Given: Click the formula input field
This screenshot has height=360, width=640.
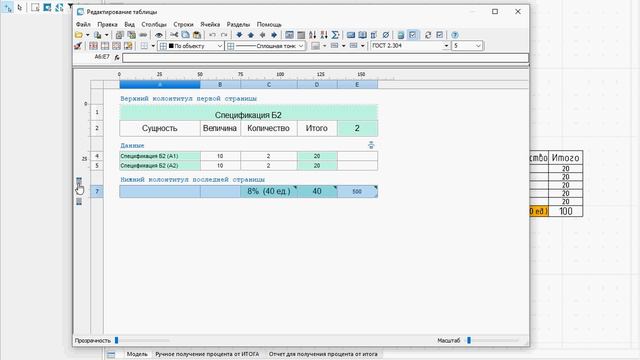Looking at the screenshot, I should click(x=325, y=58).
